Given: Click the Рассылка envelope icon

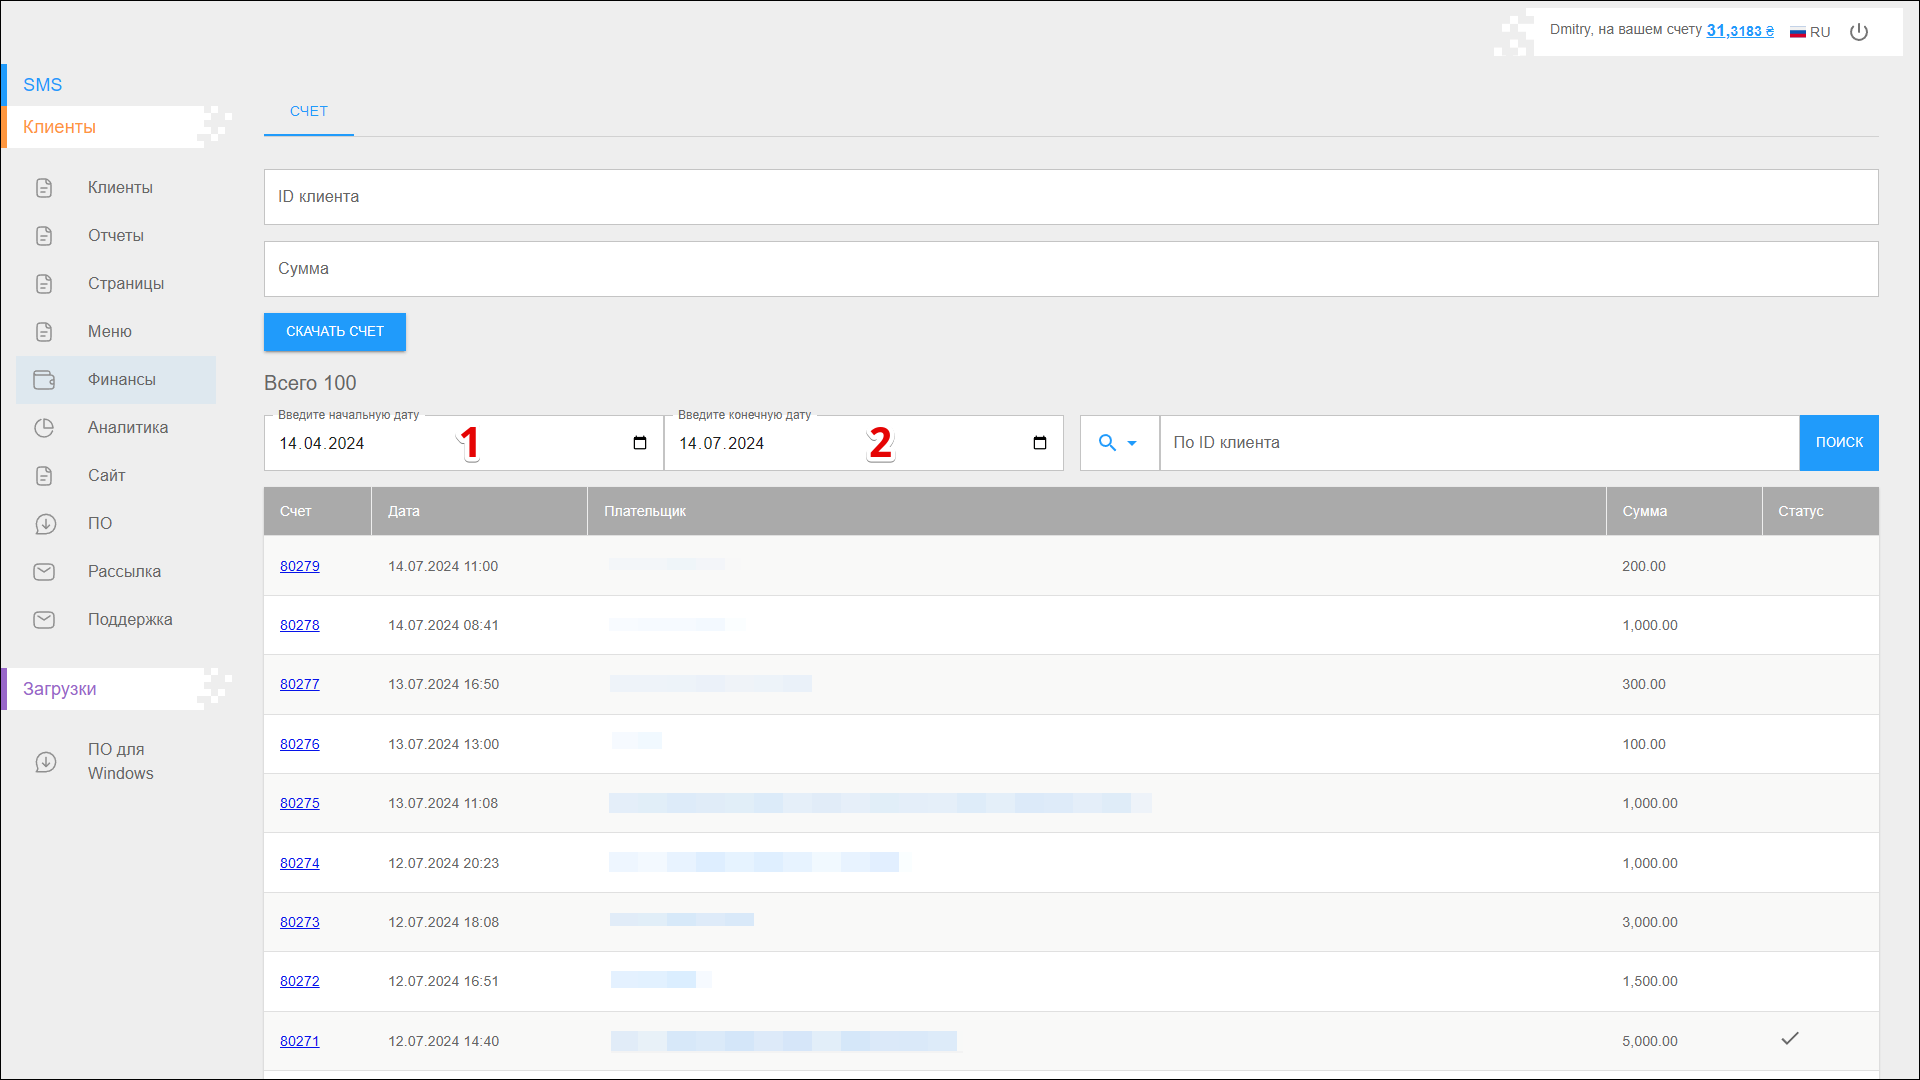Looking at the screenshot, I should click(x=44, y=572).
